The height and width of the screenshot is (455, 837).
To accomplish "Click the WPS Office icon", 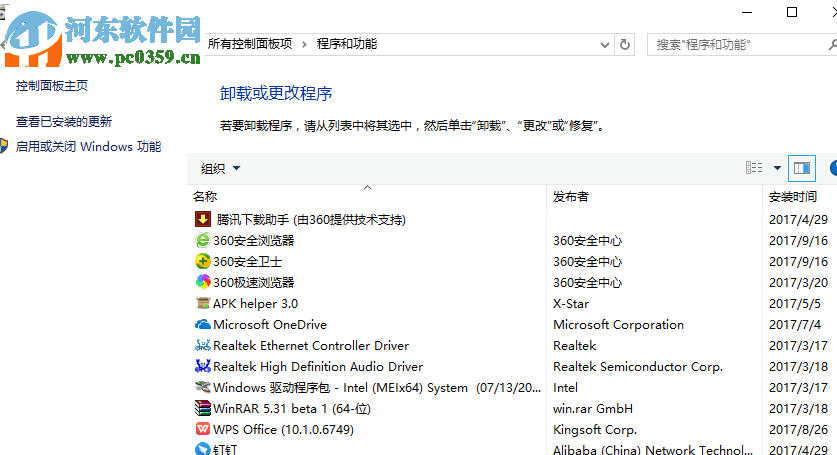I will point(202,429).
